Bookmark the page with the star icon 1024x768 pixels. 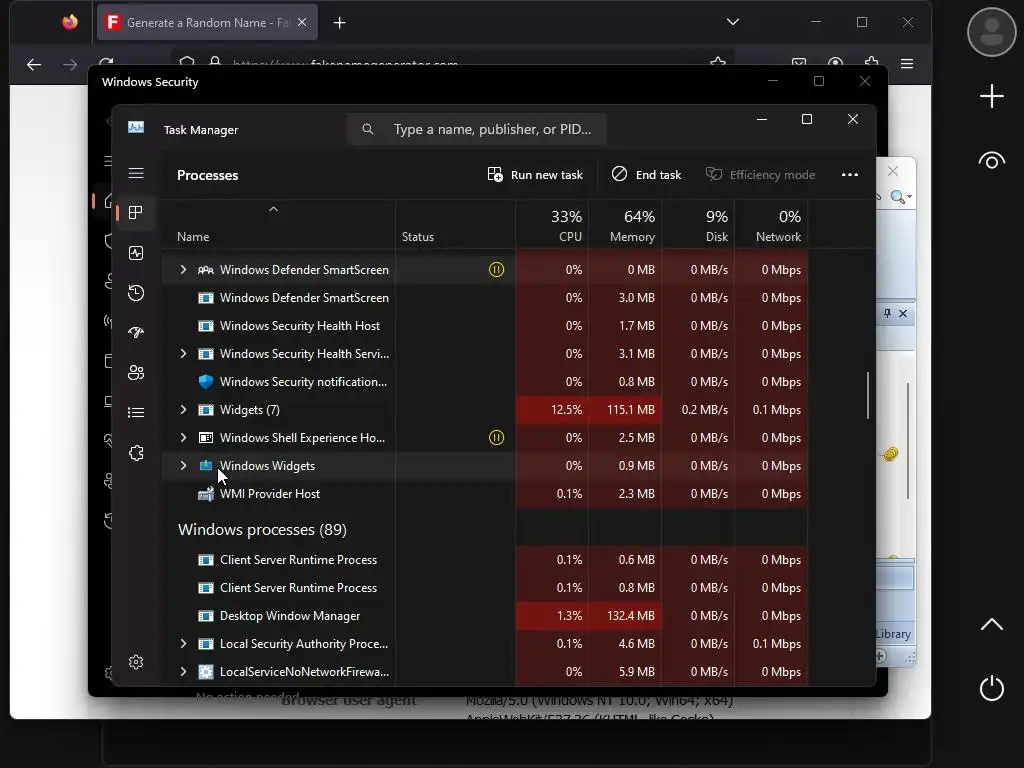(x=718, y=63)
